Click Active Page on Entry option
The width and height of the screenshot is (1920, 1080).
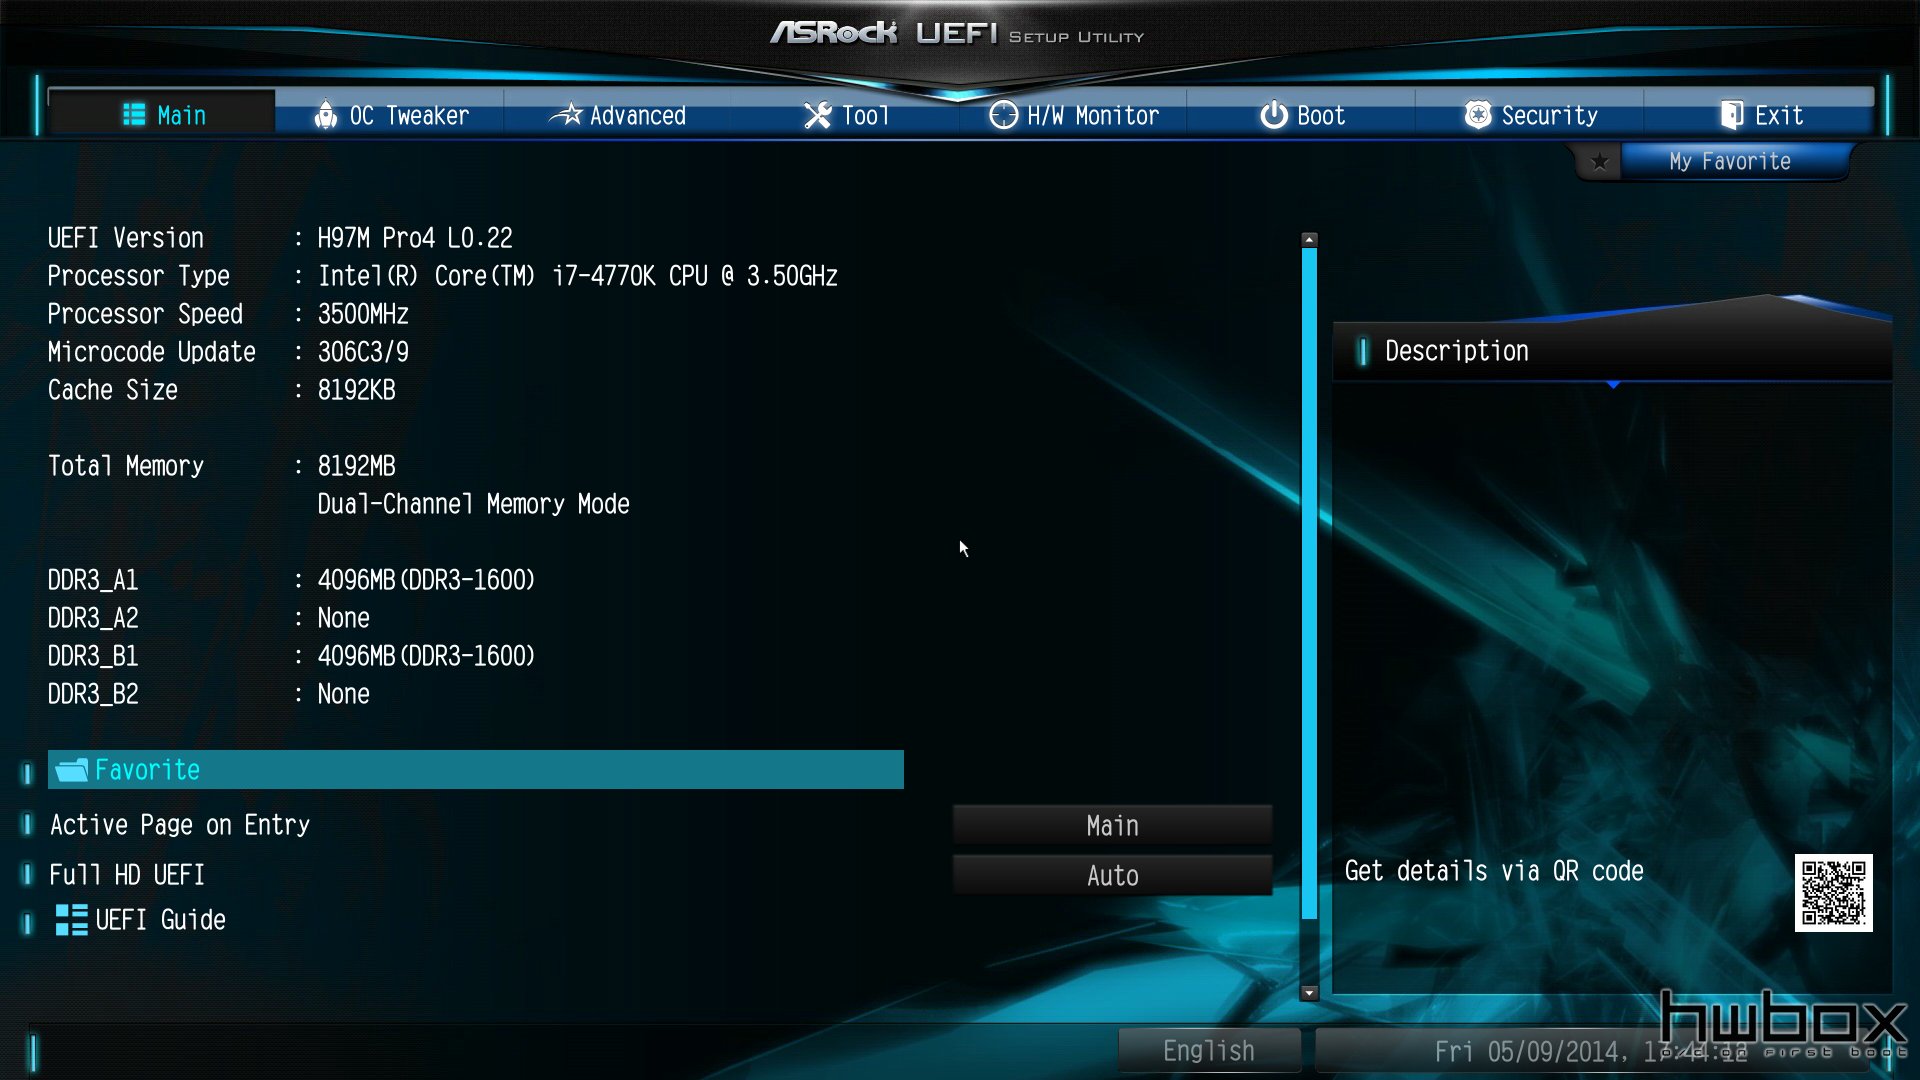[x=179, y=824]
